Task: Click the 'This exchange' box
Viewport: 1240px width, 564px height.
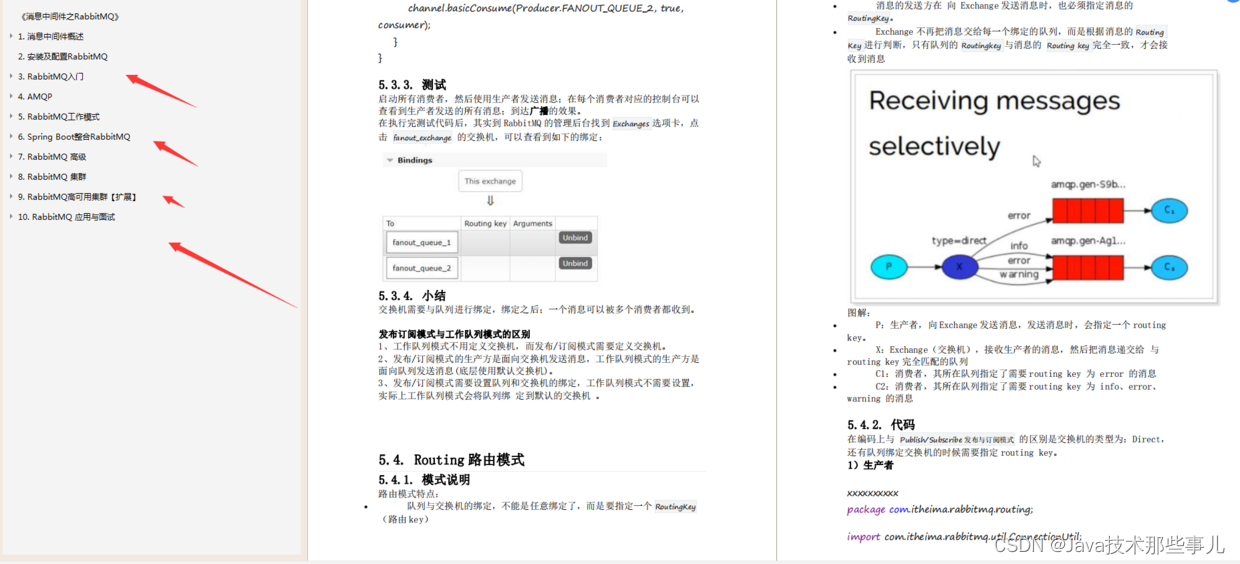Action: pos(490,181)
